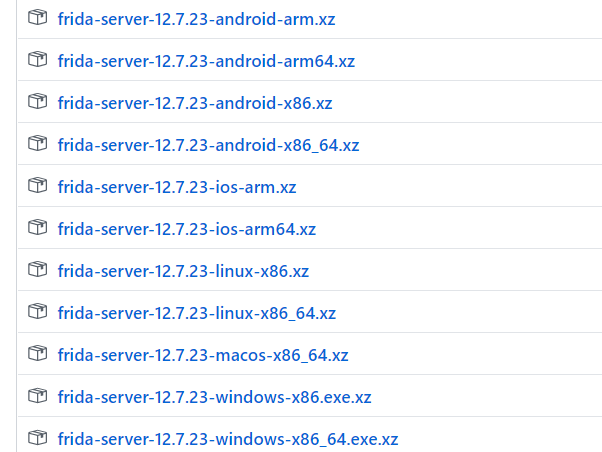Viewport: 602px width, 452px height.
Task: Download frida-server-12.7.23-ios-arm.xz
Action: (177, 187)
